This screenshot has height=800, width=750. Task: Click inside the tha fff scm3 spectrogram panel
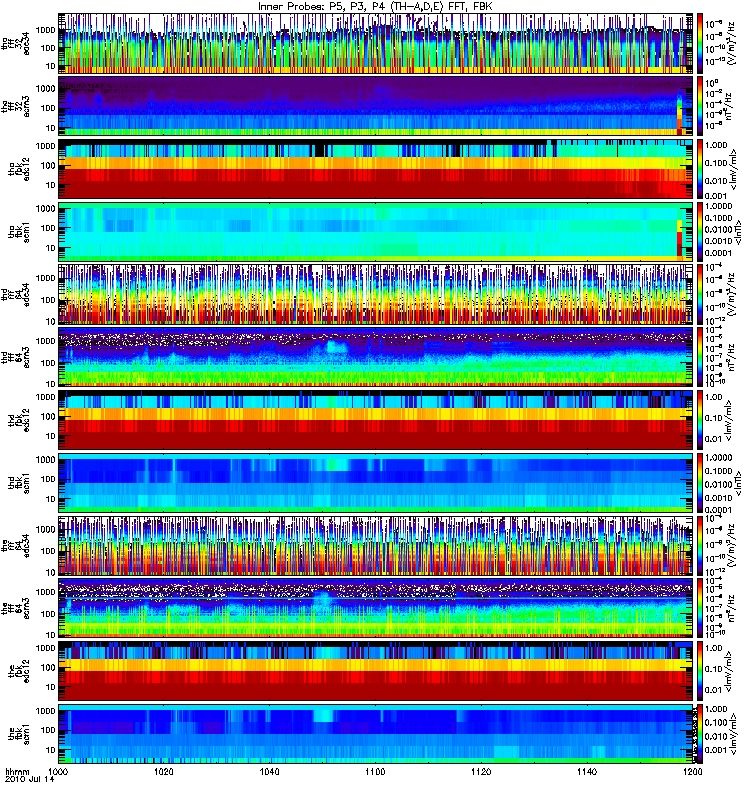376,106
